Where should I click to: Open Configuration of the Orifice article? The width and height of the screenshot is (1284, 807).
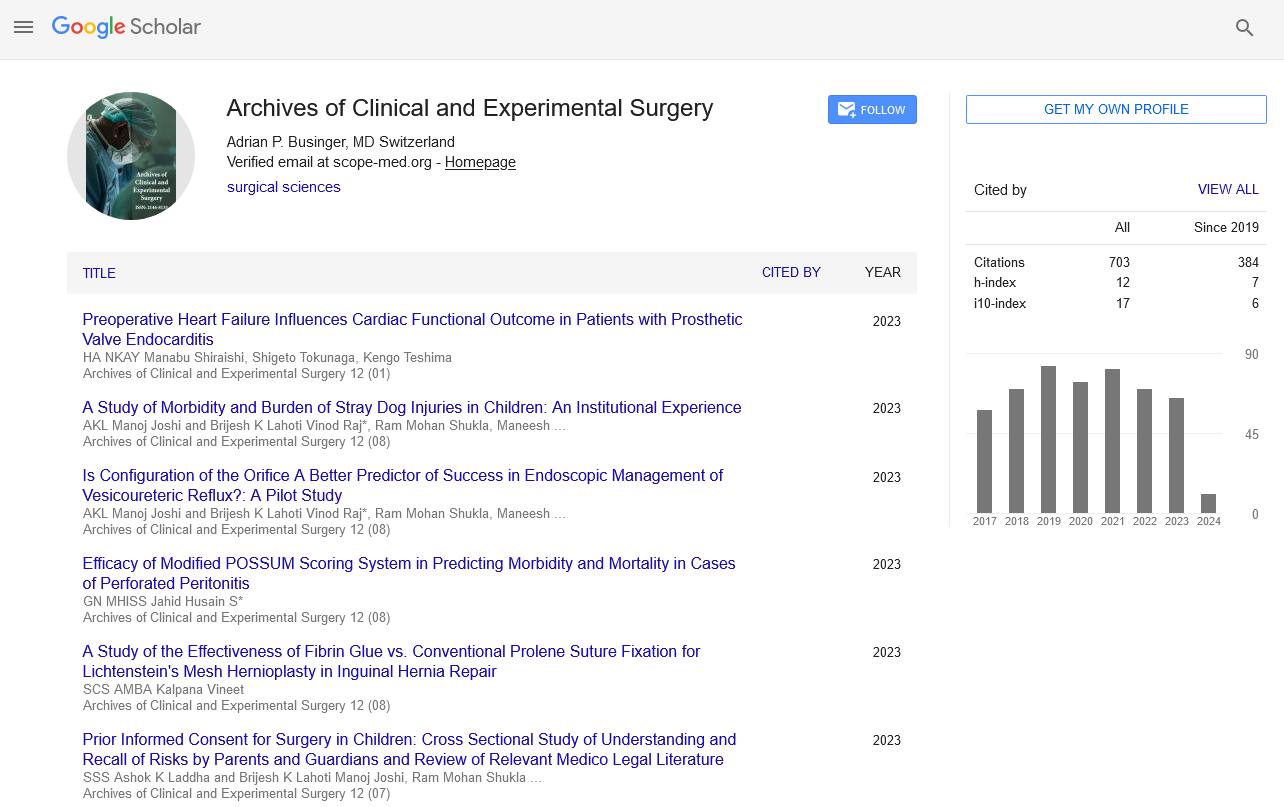(402, 485)
